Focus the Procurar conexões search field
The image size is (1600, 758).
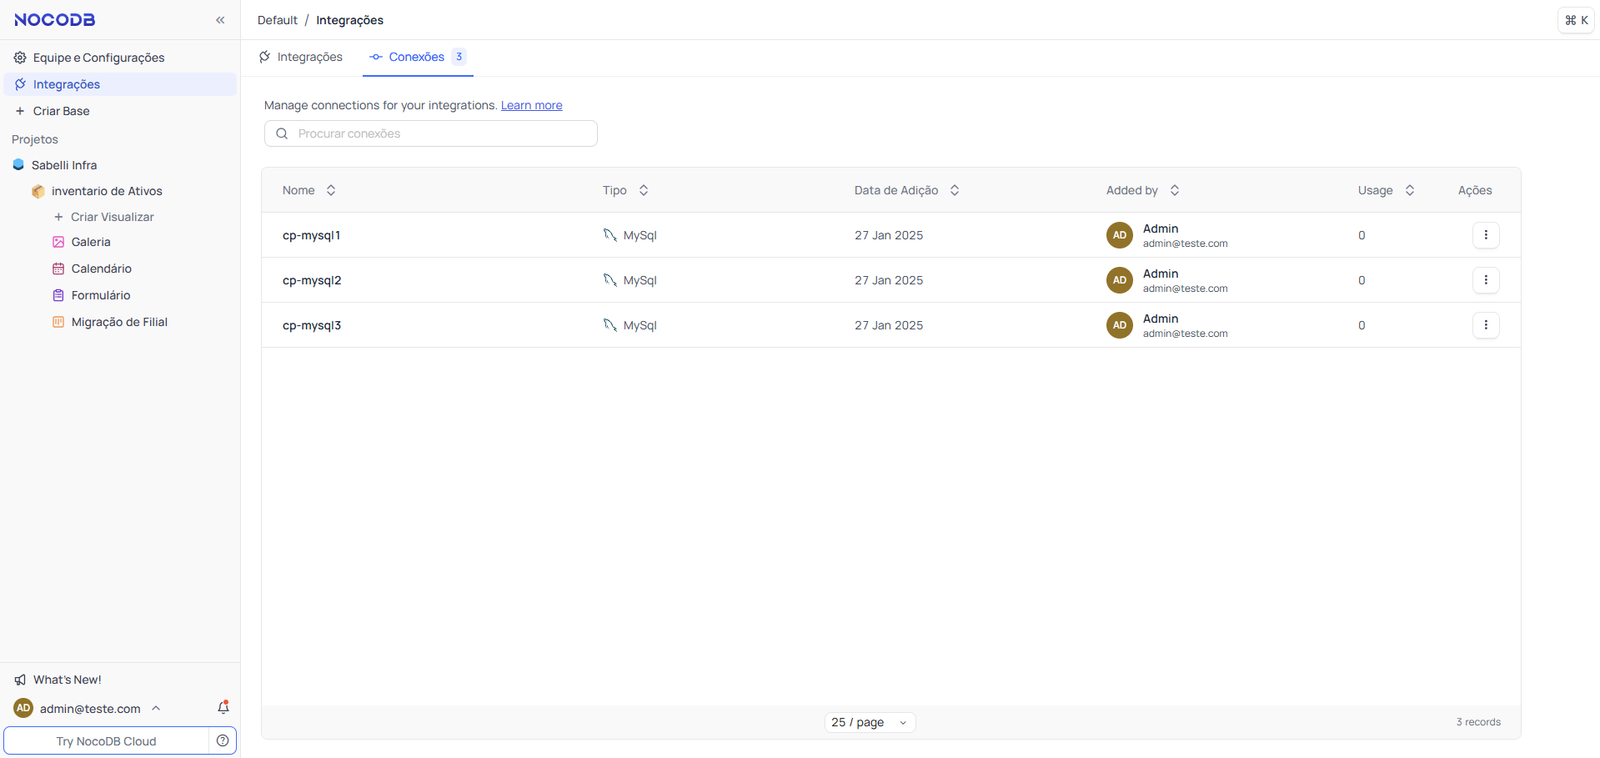(x=440, y=134)
